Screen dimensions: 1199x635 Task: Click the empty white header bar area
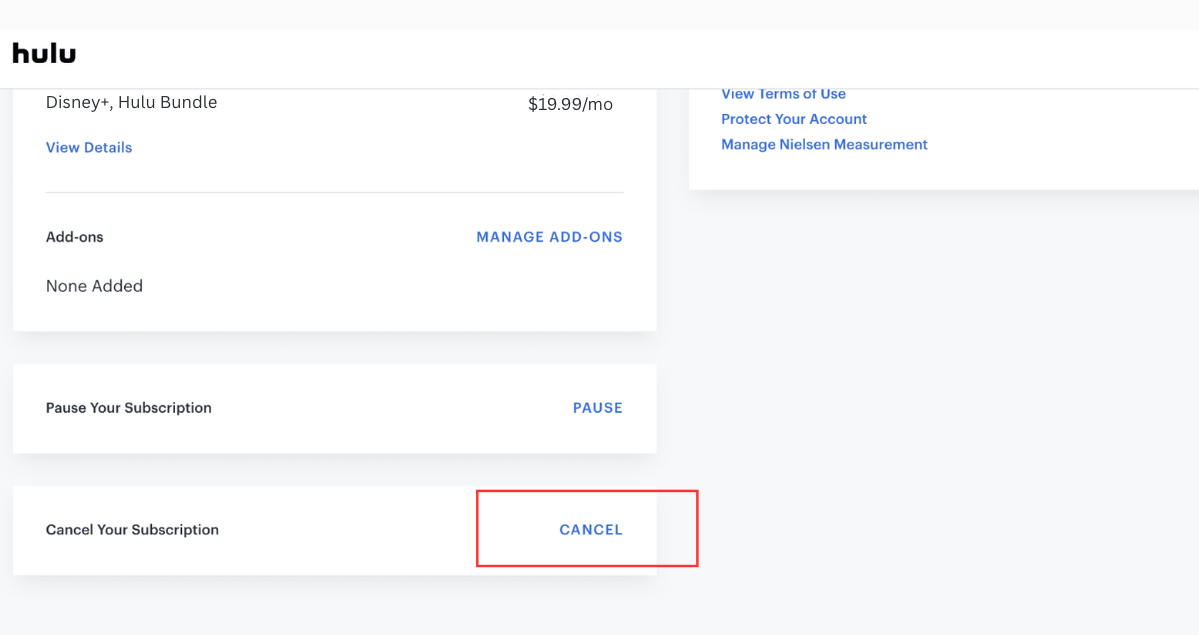[600, 58]
